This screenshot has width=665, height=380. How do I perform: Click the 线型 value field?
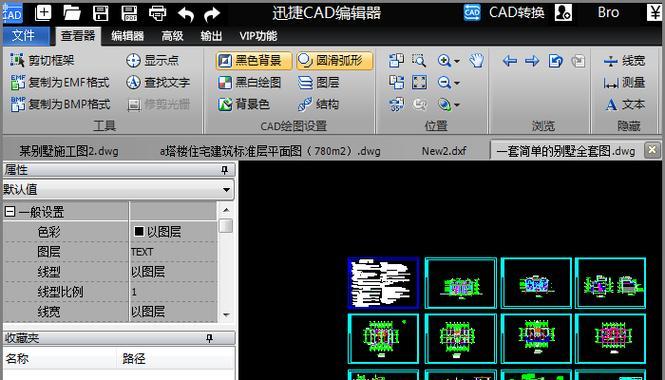pos(173,272)
